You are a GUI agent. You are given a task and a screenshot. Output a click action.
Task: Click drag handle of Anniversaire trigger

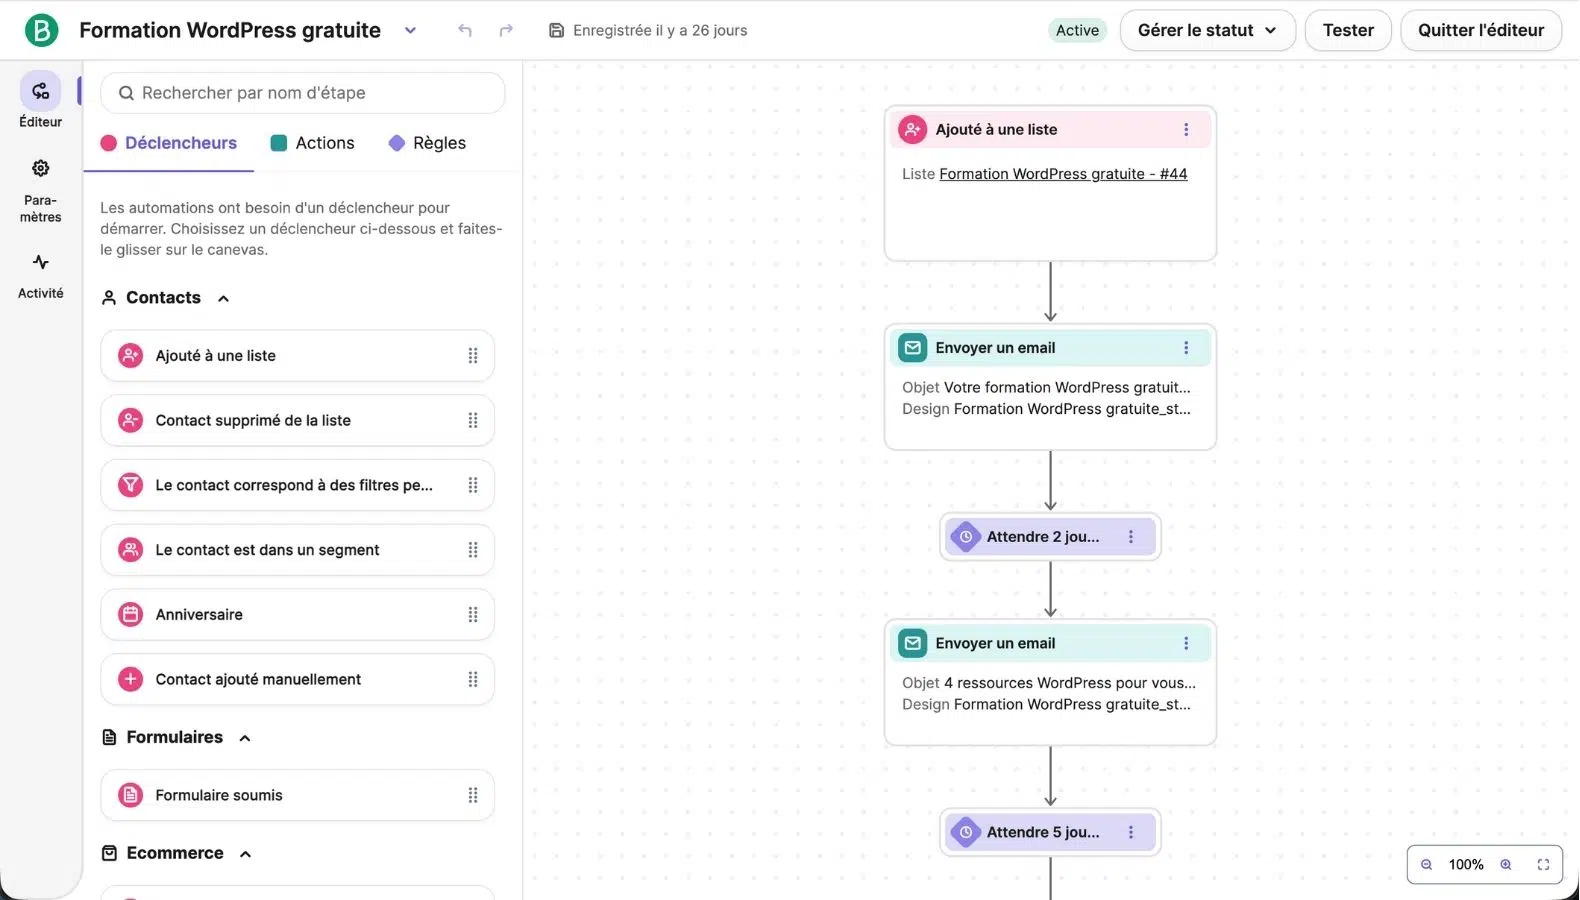[473, 615]
